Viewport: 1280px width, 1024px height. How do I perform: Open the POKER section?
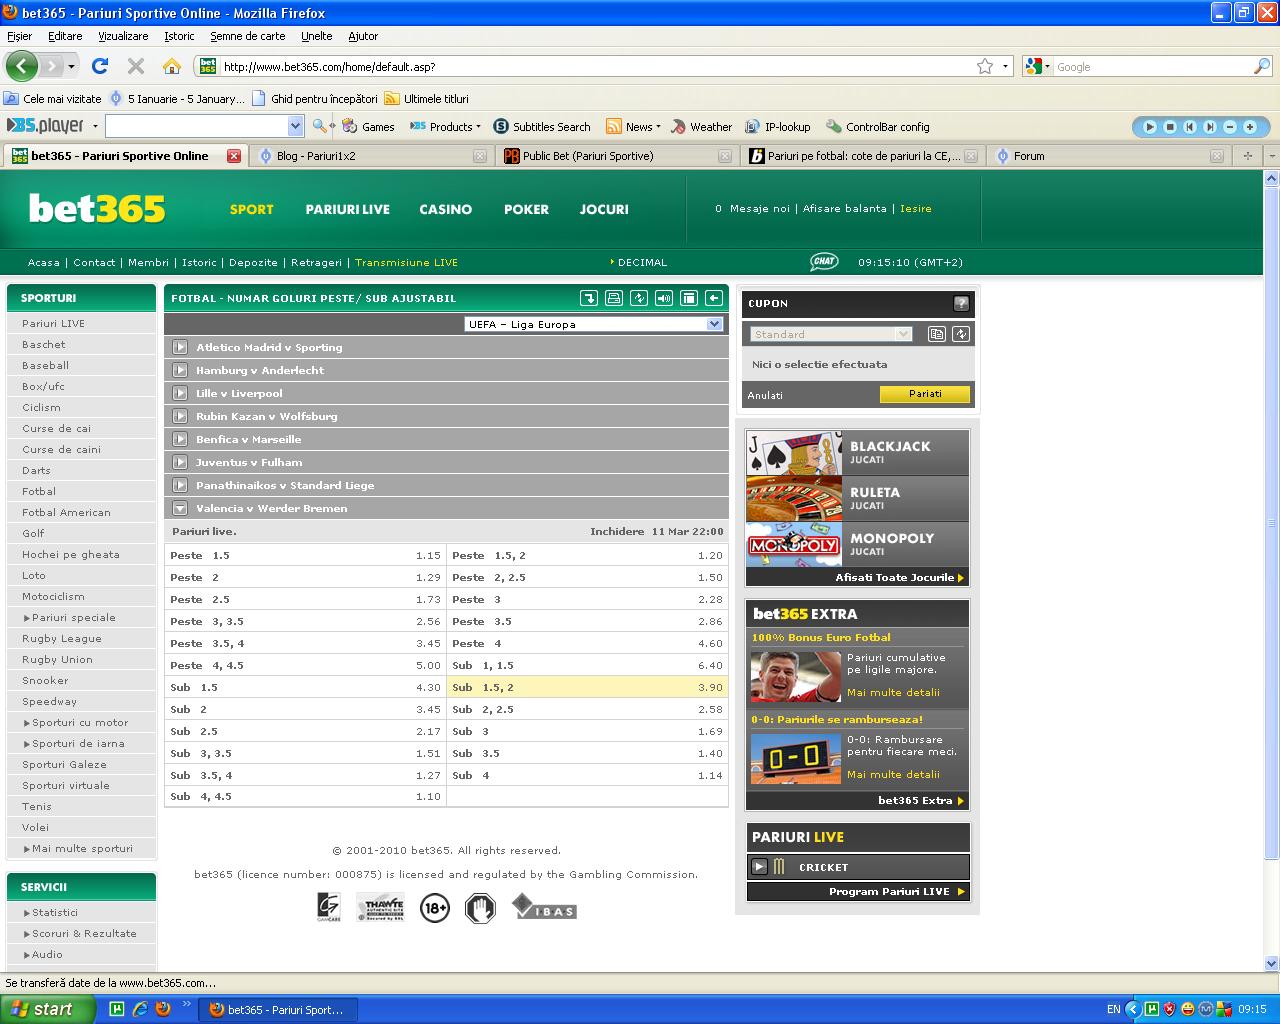526,209
